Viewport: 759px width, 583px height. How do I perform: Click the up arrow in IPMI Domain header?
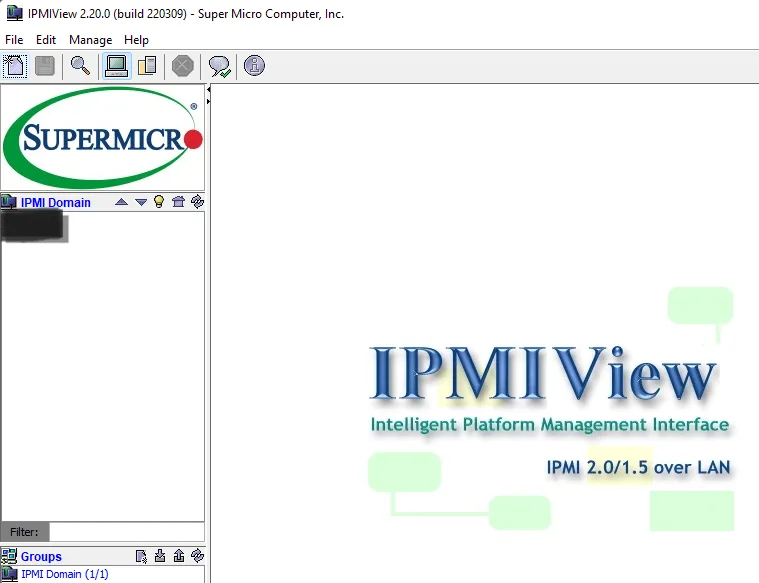tap(121, 202)
